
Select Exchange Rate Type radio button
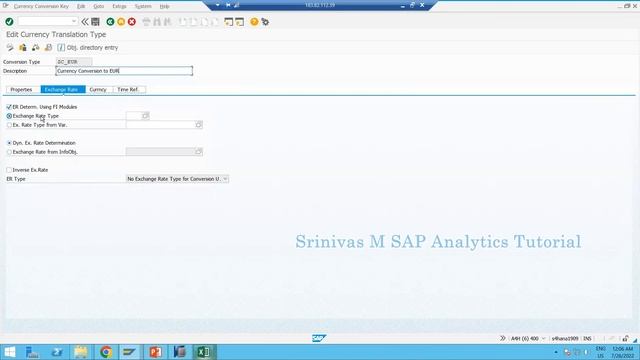pos(9,116)
